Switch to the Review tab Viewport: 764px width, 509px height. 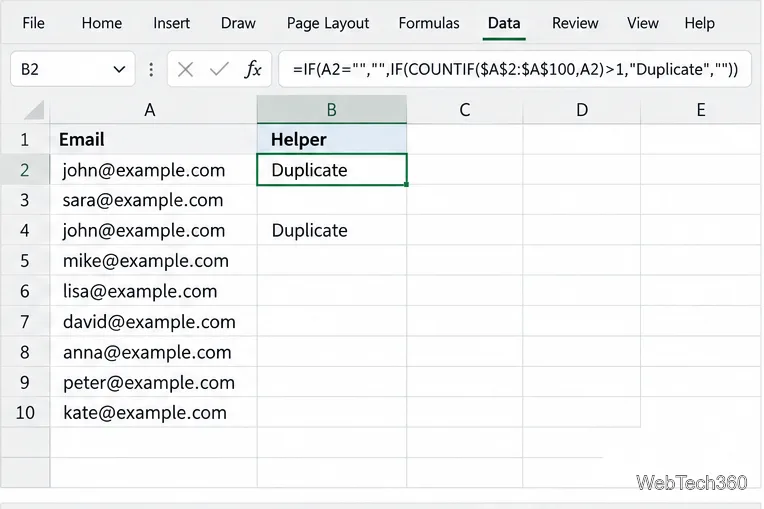tap(575, 23)
